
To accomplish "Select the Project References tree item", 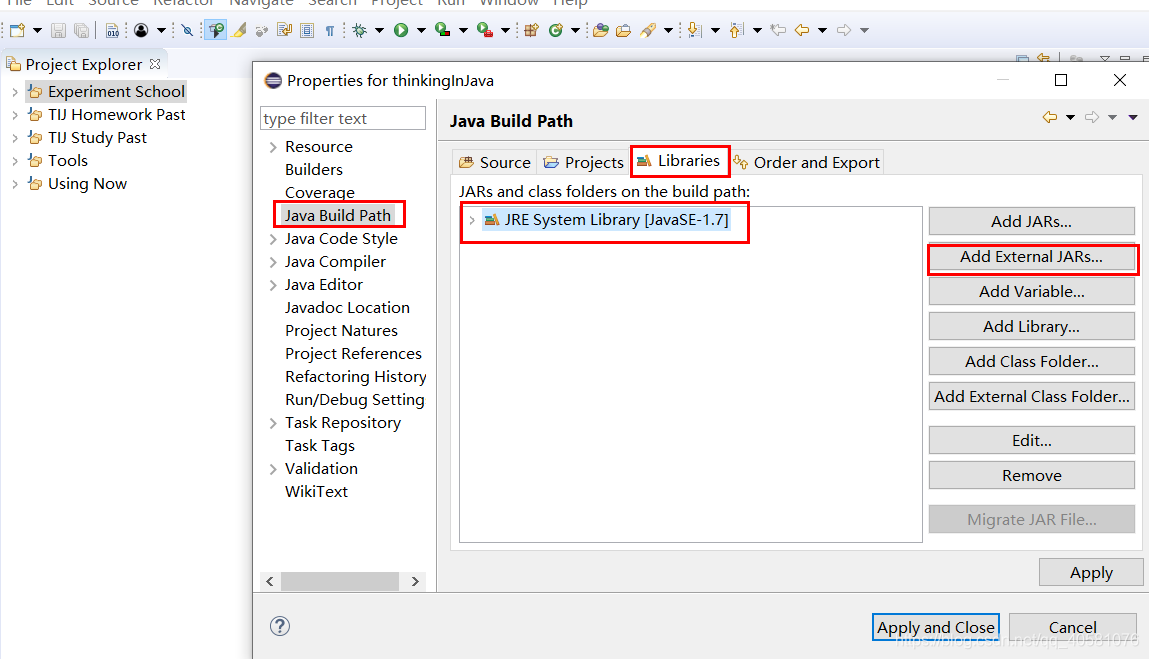I will (x=353, y=353).
